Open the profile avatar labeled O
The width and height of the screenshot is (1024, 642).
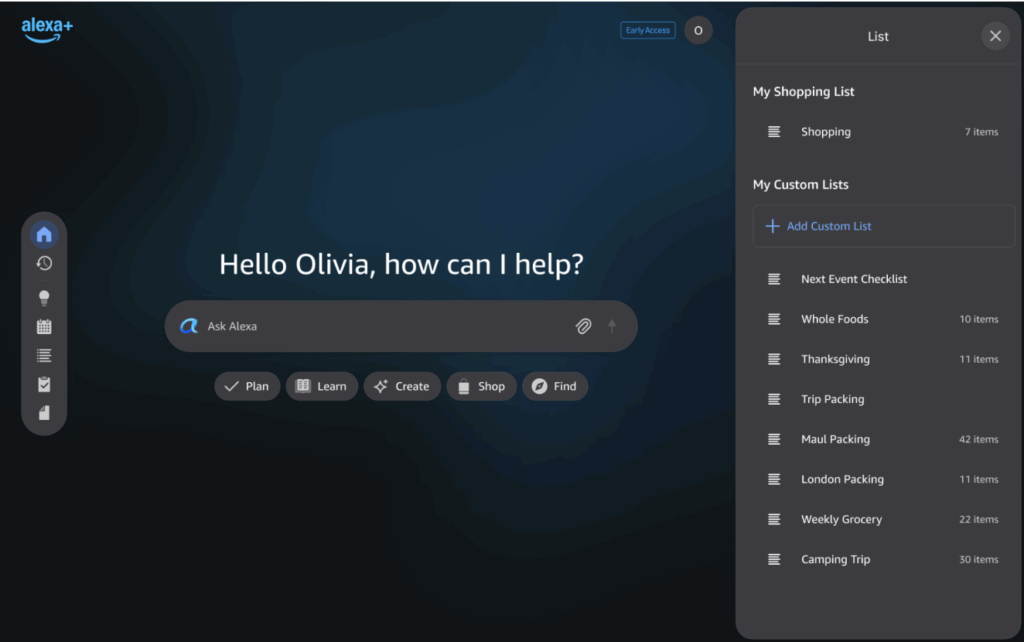tap(698, 30)
